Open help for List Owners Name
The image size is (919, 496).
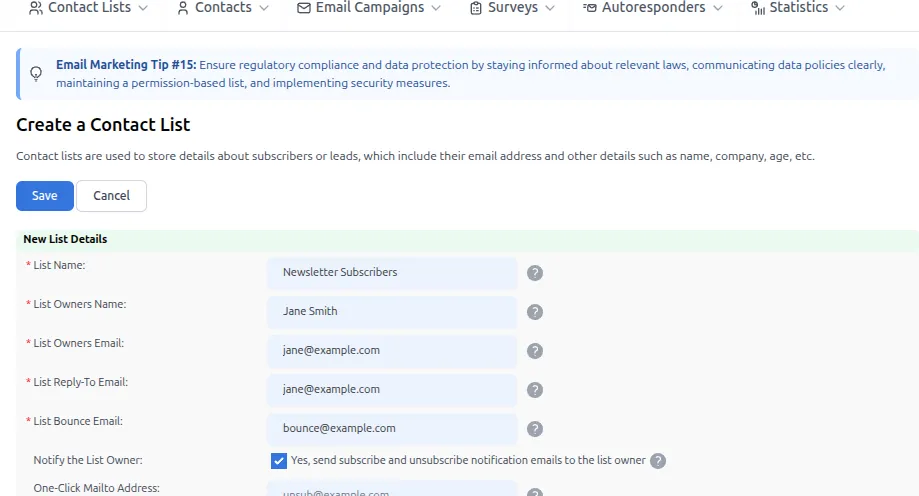click(535, 312)
